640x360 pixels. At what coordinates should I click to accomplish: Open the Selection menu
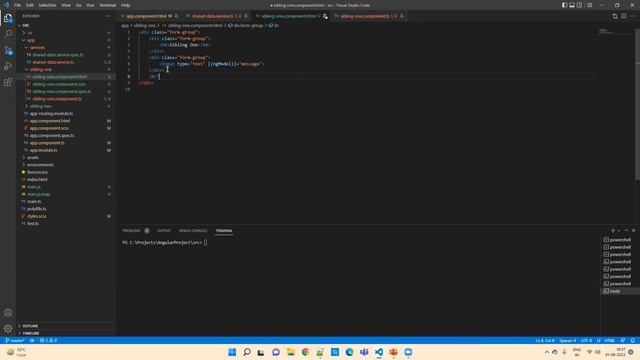pyautogui.click(x=47, y=5)
